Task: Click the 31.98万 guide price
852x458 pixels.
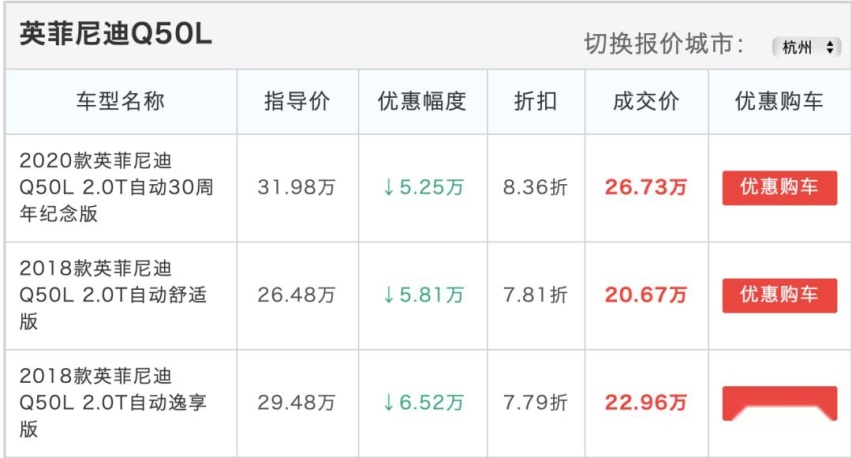Action: (x=296, y=187)
